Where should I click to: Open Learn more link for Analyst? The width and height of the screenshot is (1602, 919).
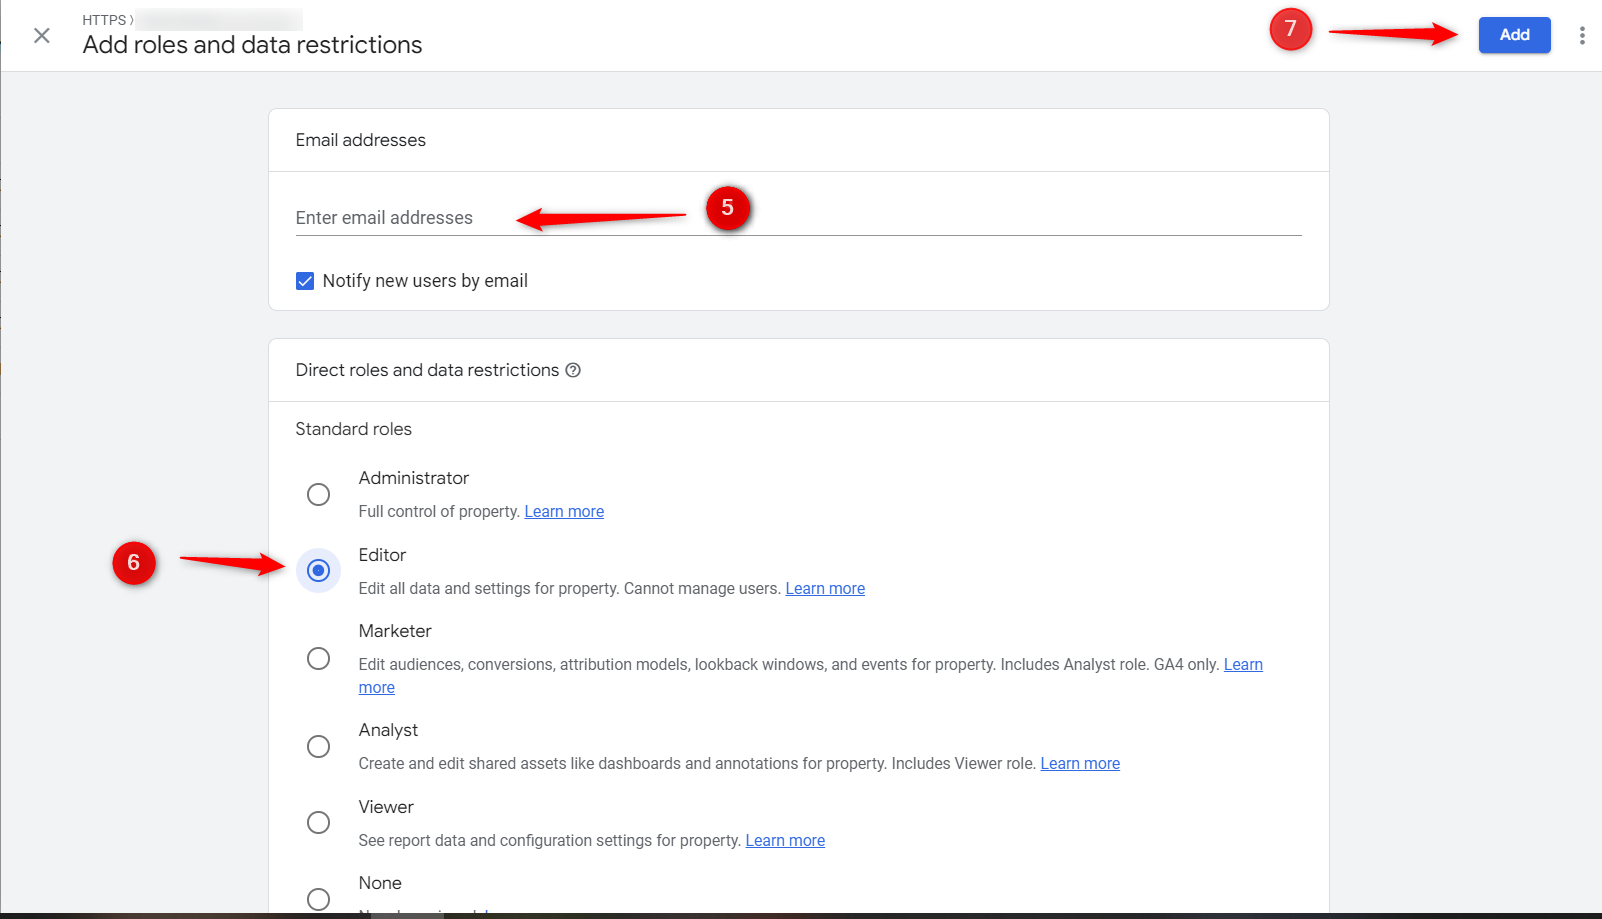click(x=1080, y=764)
